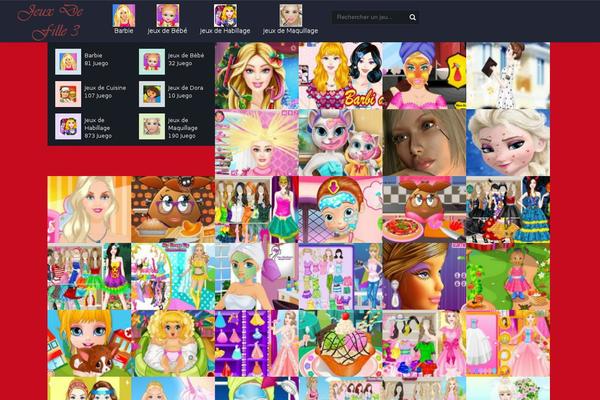Open the curly blonde baby in green chair thumbnail
This screenshot has height=400, width=600.
click(x=173, y=344)
